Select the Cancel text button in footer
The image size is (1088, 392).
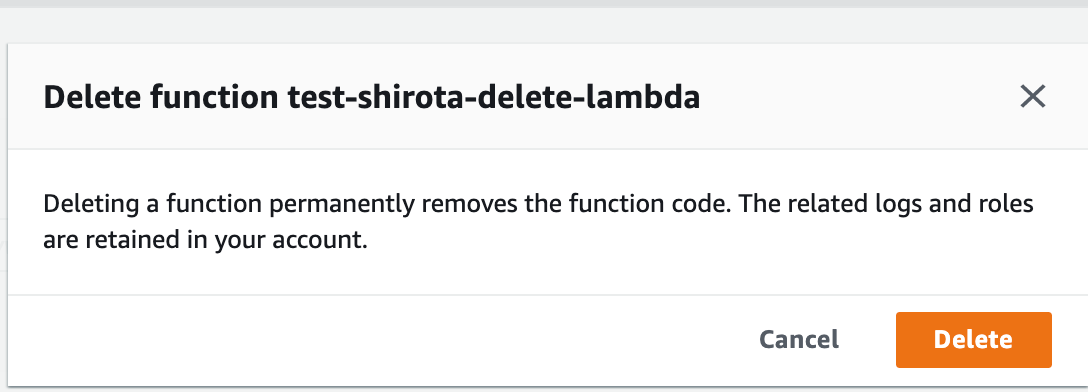pyautogui.click(x=799, y=339)
